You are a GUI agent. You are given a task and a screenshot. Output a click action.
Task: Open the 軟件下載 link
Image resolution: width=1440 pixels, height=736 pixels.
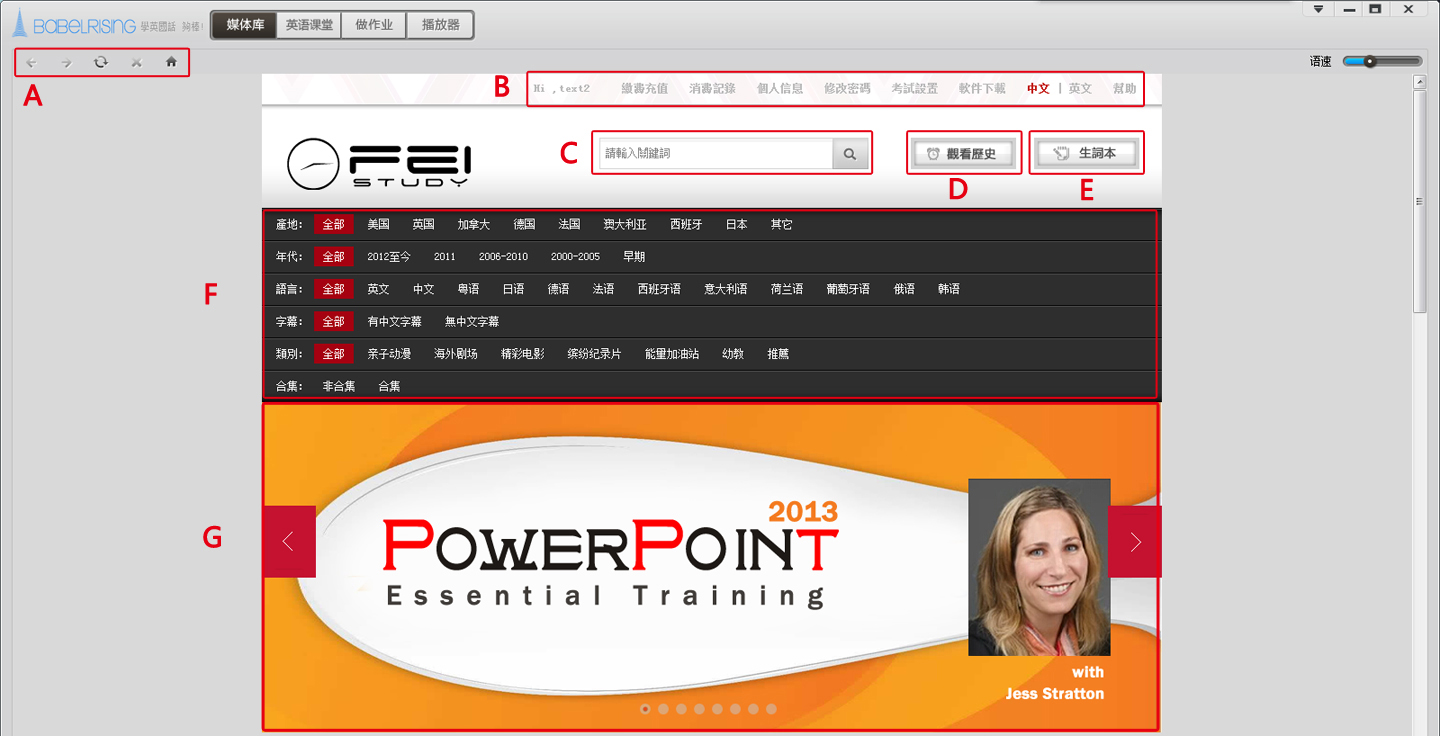coord(982,88)
